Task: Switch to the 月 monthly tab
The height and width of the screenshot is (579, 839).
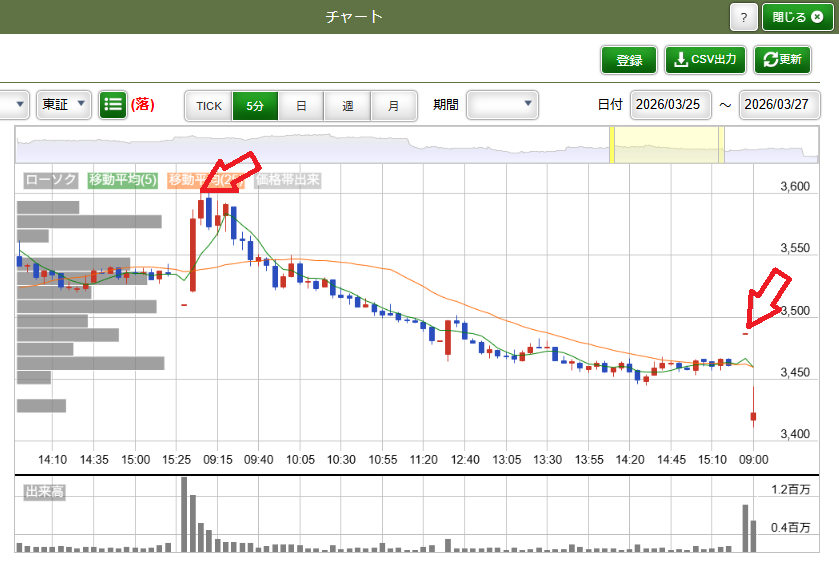Action: tap(393, 105)
